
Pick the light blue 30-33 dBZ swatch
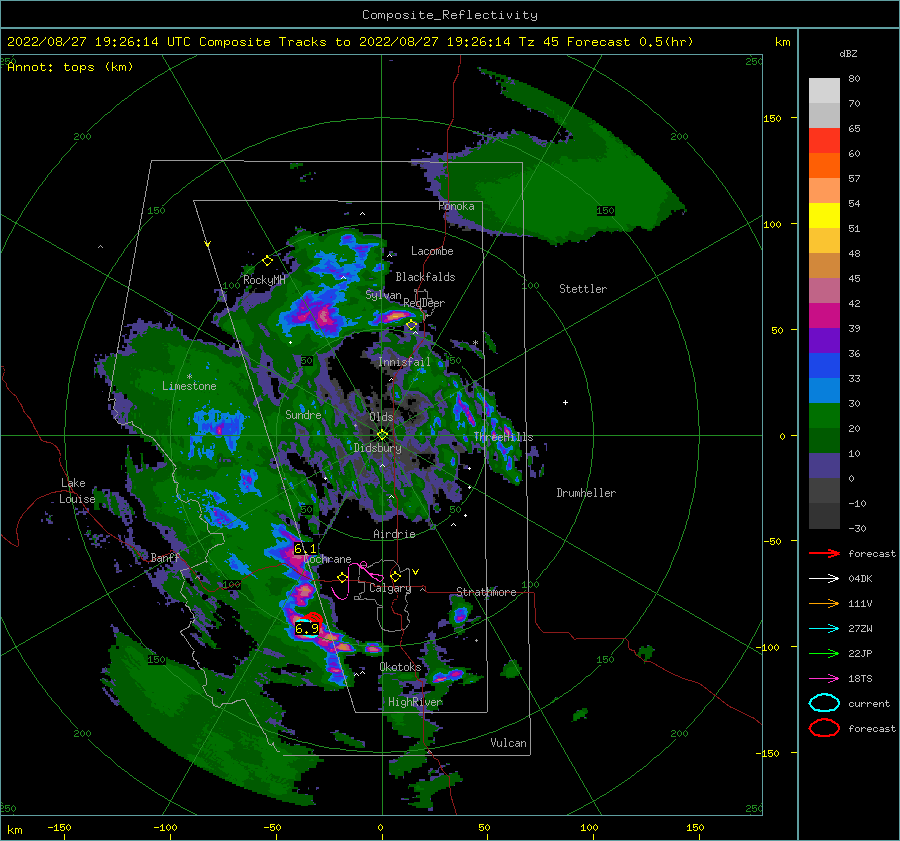[x=824, y=391]
